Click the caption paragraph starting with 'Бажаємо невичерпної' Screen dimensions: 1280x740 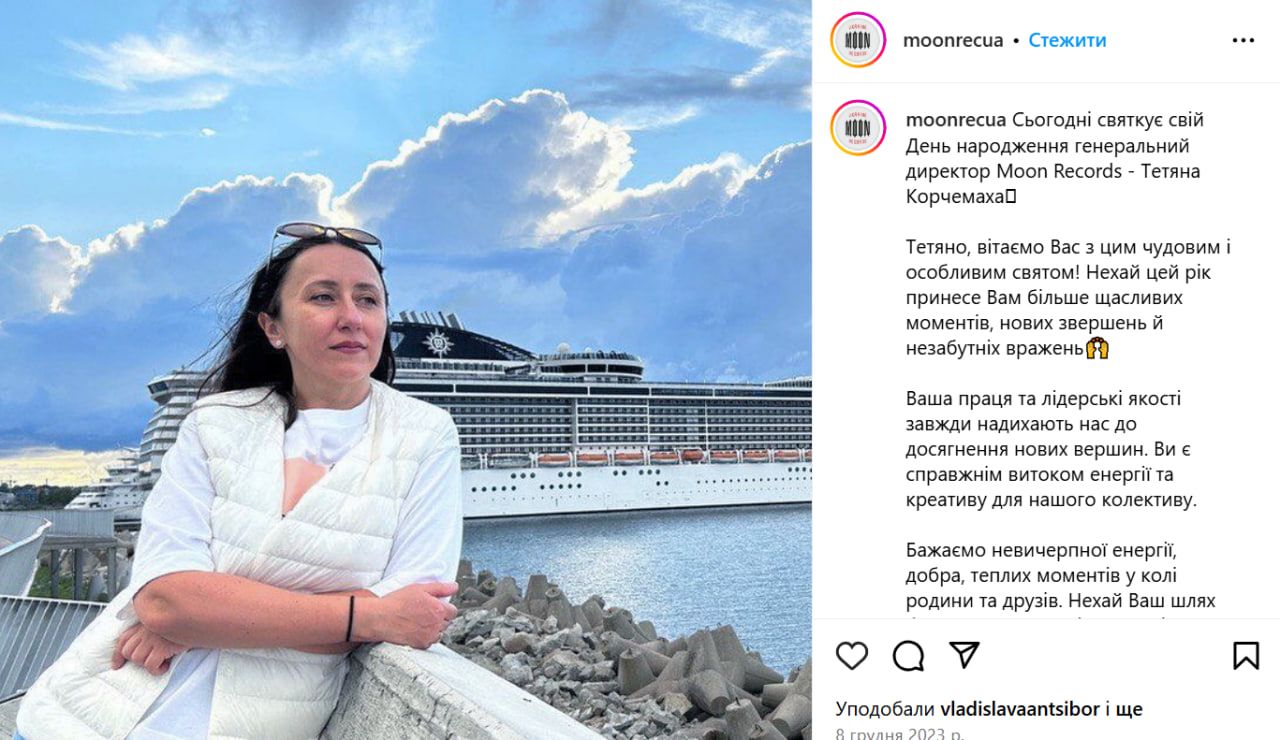(1061, 576)
